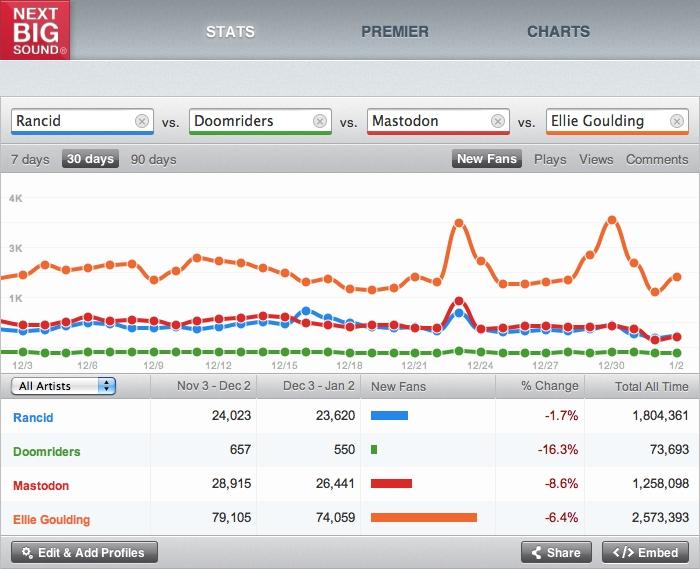The width and height of the screenshot is (700, 569).
Task: Open the PREMIER section
Action: point(395,32)
